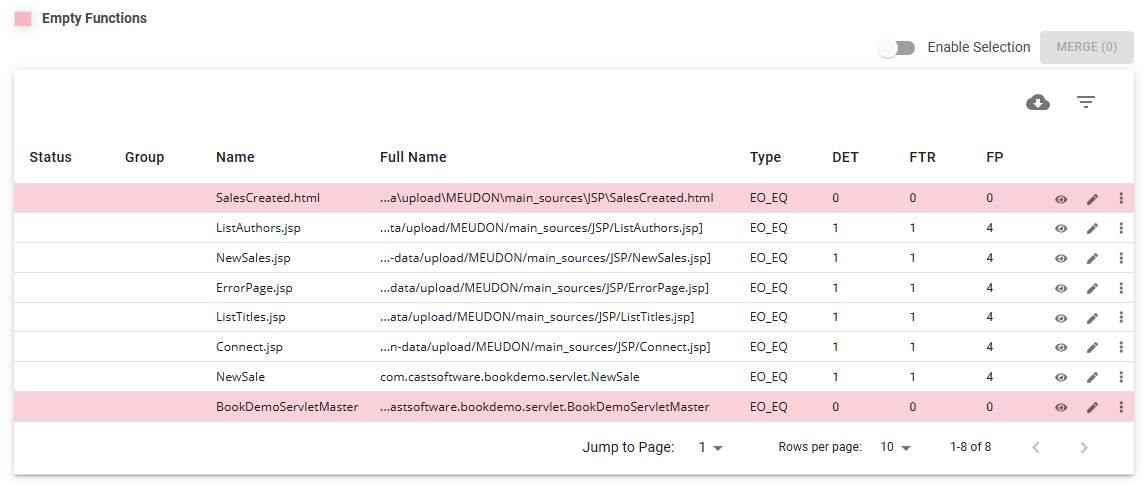This screenshot has width=1143, height=485.
Task: Select the BookDemoServletMaster name cell
Action: tap(287, 407)
